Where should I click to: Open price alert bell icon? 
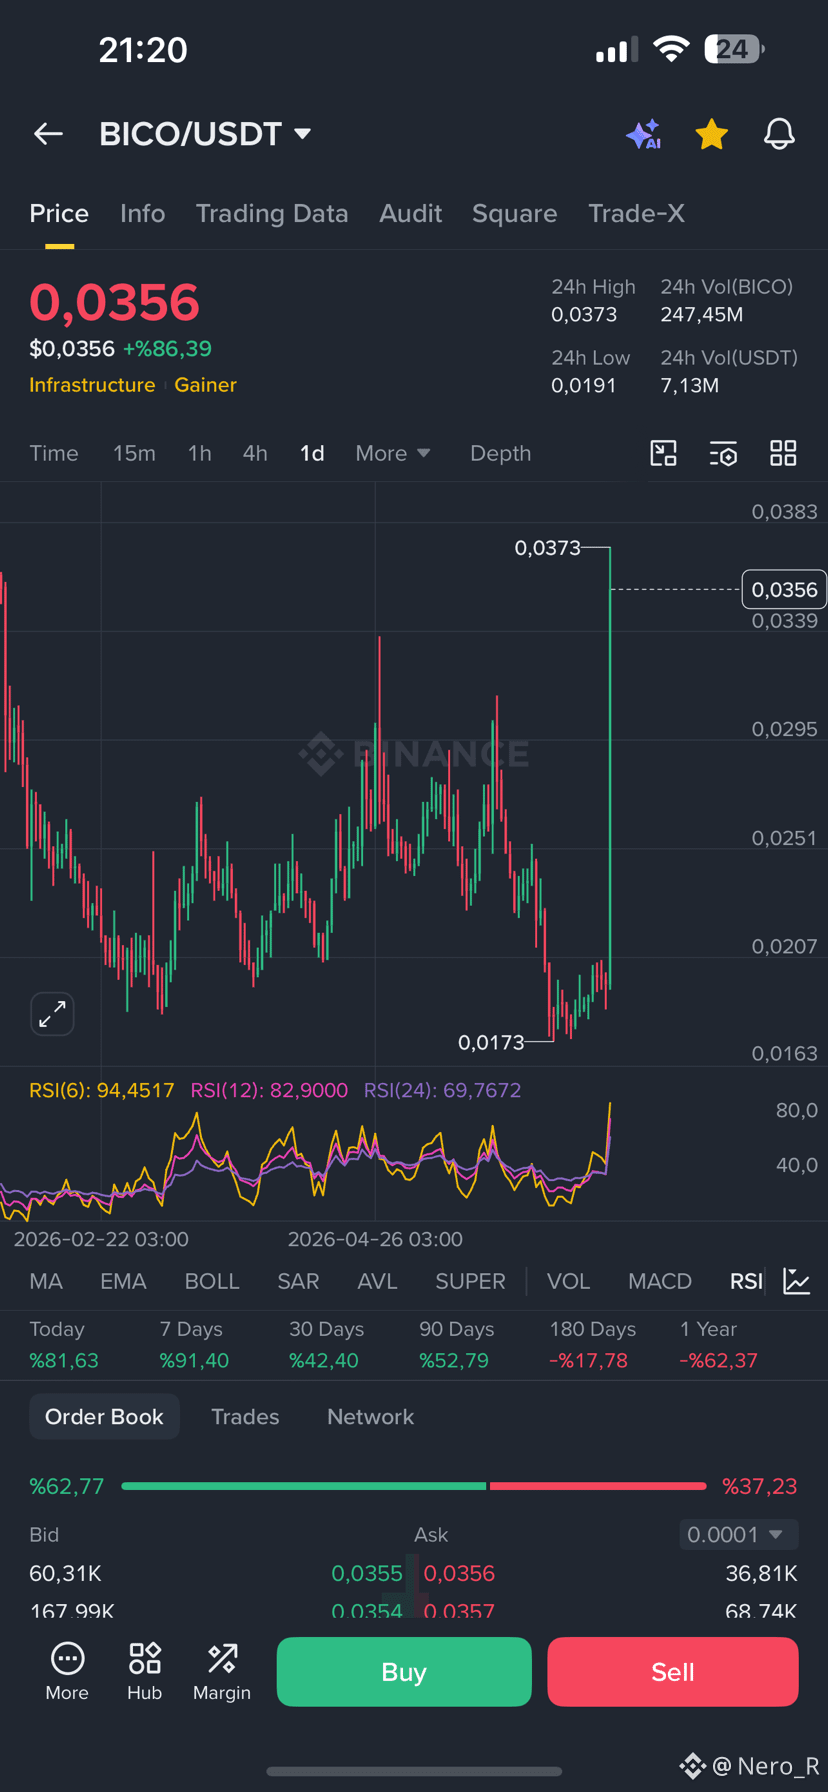click(x=779, y=134)
